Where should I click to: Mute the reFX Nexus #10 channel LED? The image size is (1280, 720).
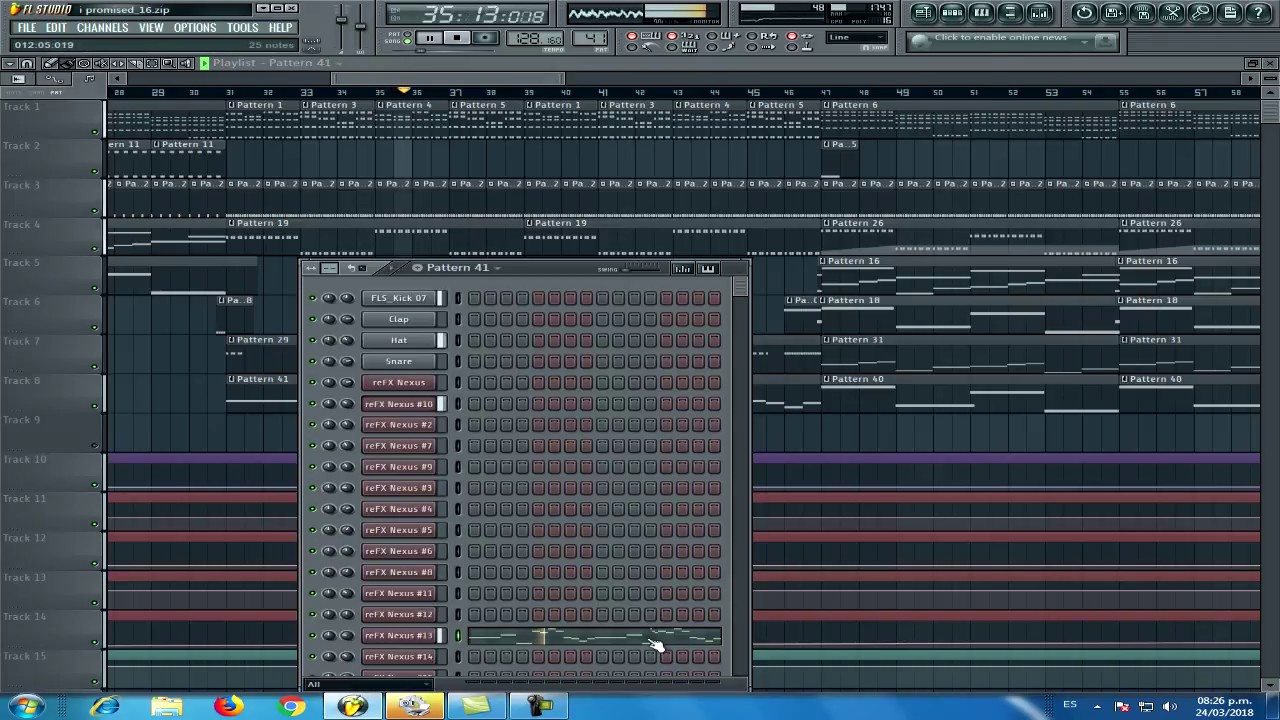pos(312,404)
